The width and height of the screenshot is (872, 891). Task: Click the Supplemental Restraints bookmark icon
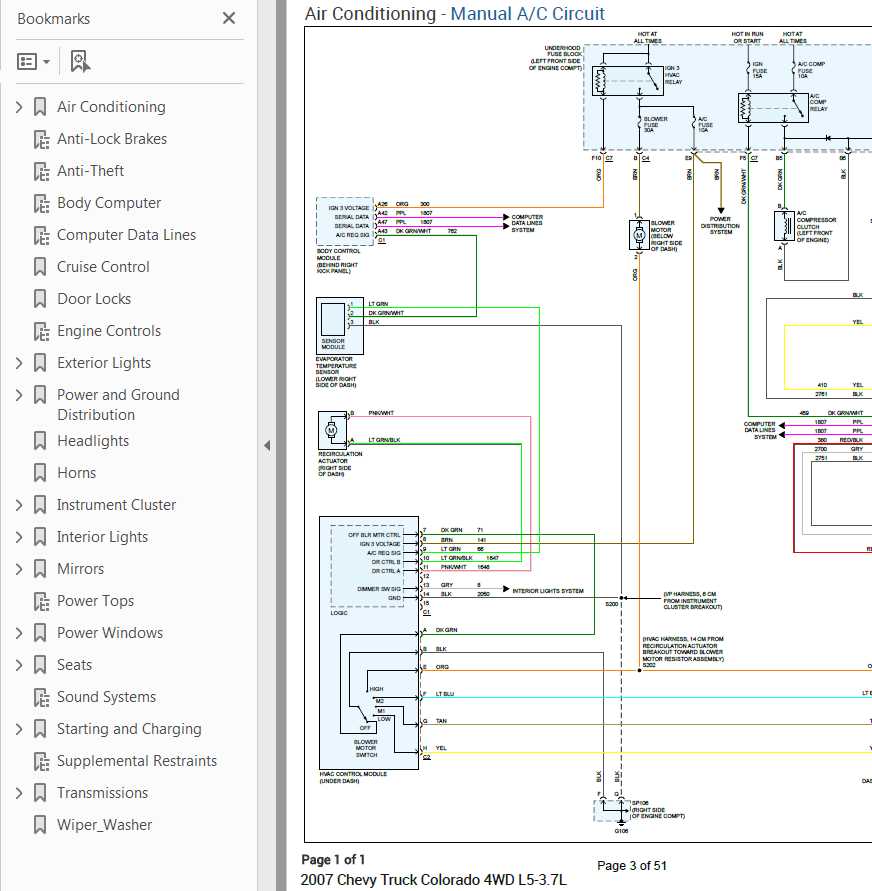click(41, 761)
